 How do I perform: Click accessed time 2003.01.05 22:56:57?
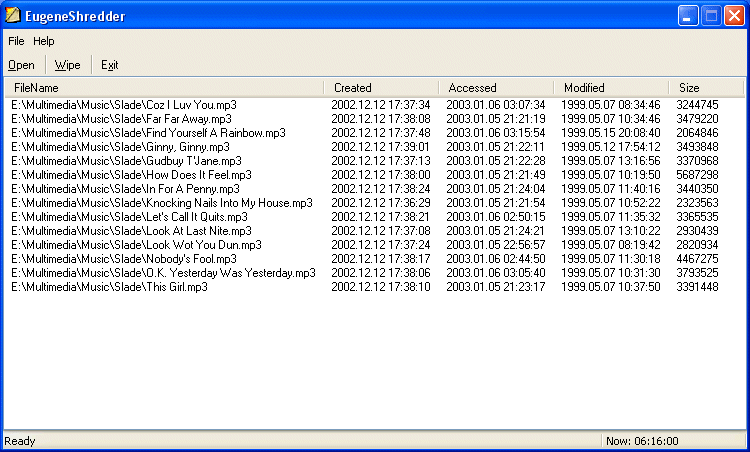coord(496,245)
